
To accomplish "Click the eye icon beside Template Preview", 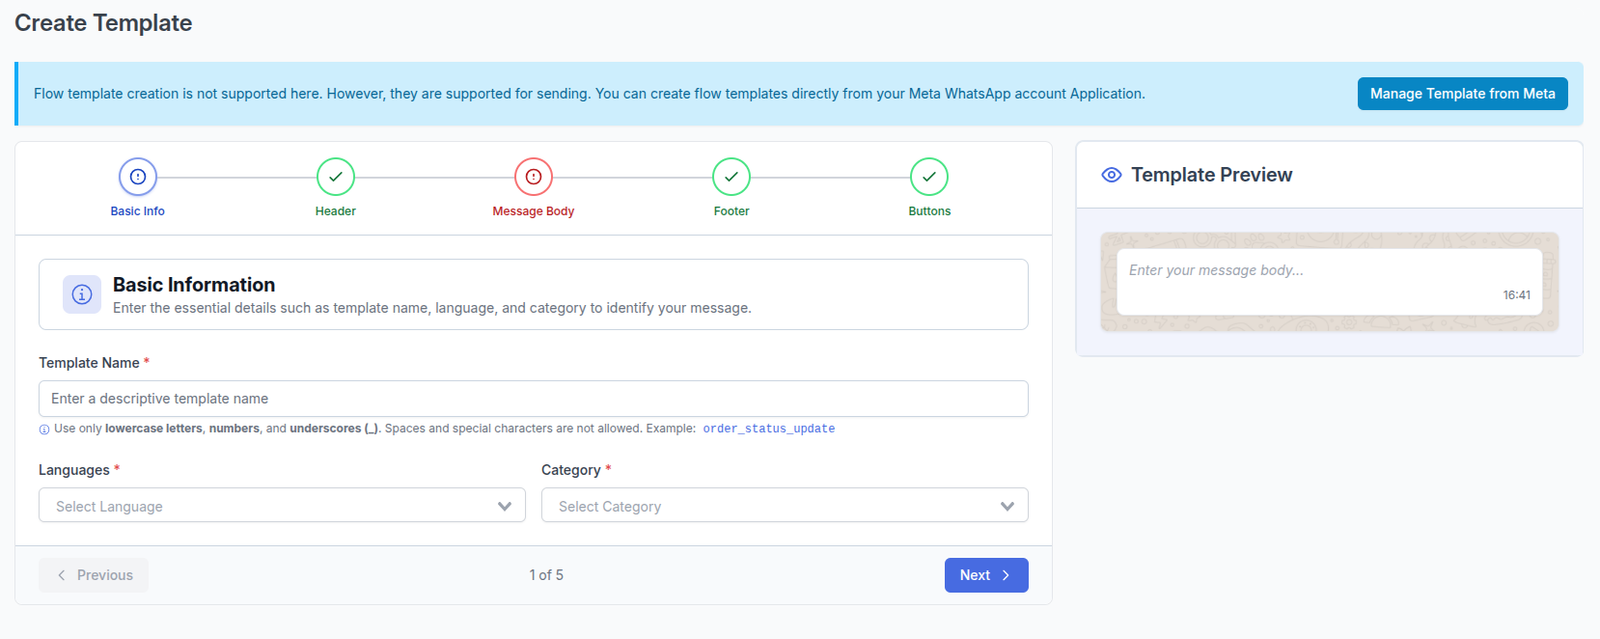I will pos(1111,175).
